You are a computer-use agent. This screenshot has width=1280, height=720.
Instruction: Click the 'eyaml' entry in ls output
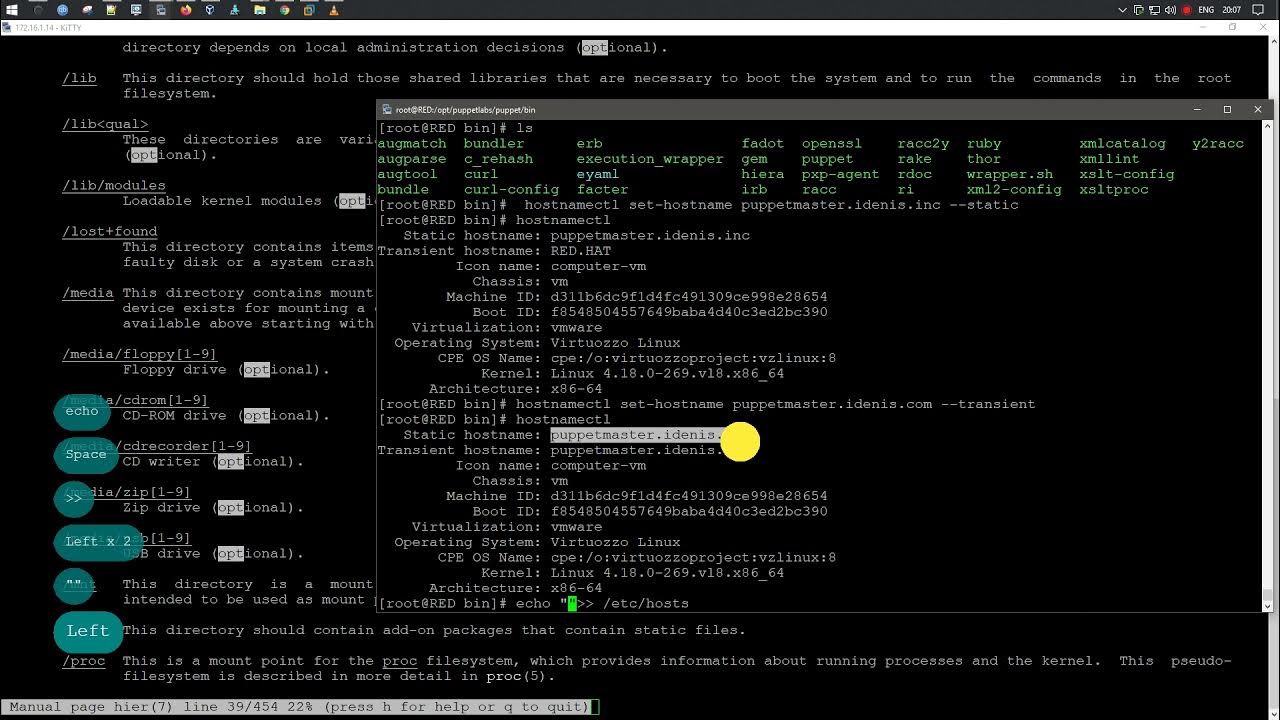(597, 174)
